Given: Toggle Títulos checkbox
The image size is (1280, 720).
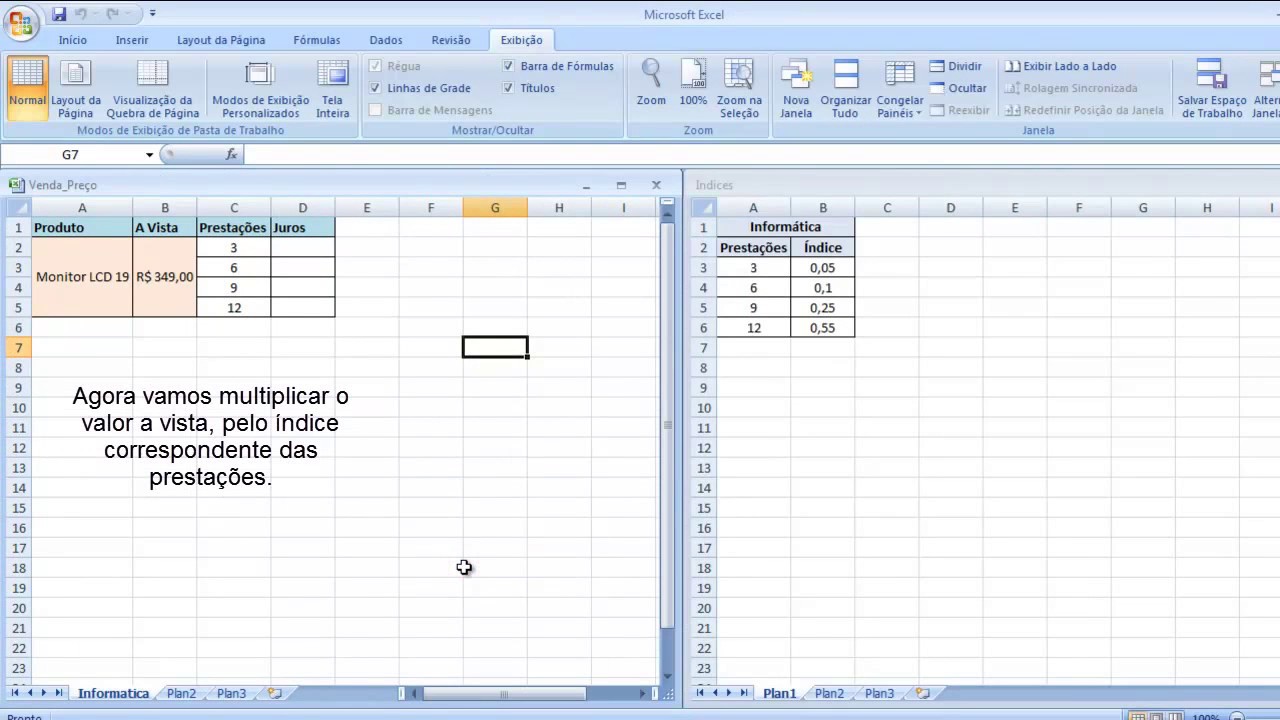Looking at the screenshot, I should pos(508,88).
